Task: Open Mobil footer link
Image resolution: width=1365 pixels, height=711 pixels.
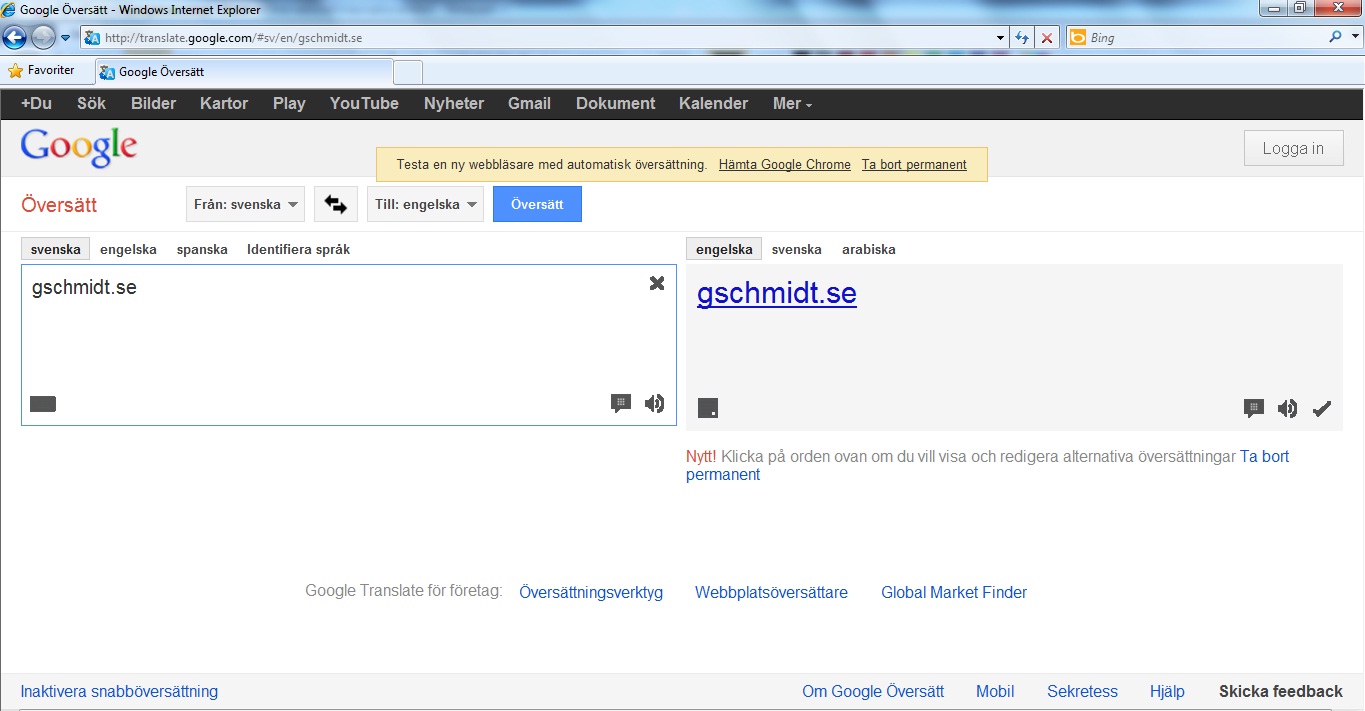Action: pyautogui.click(x=995, y=691)
